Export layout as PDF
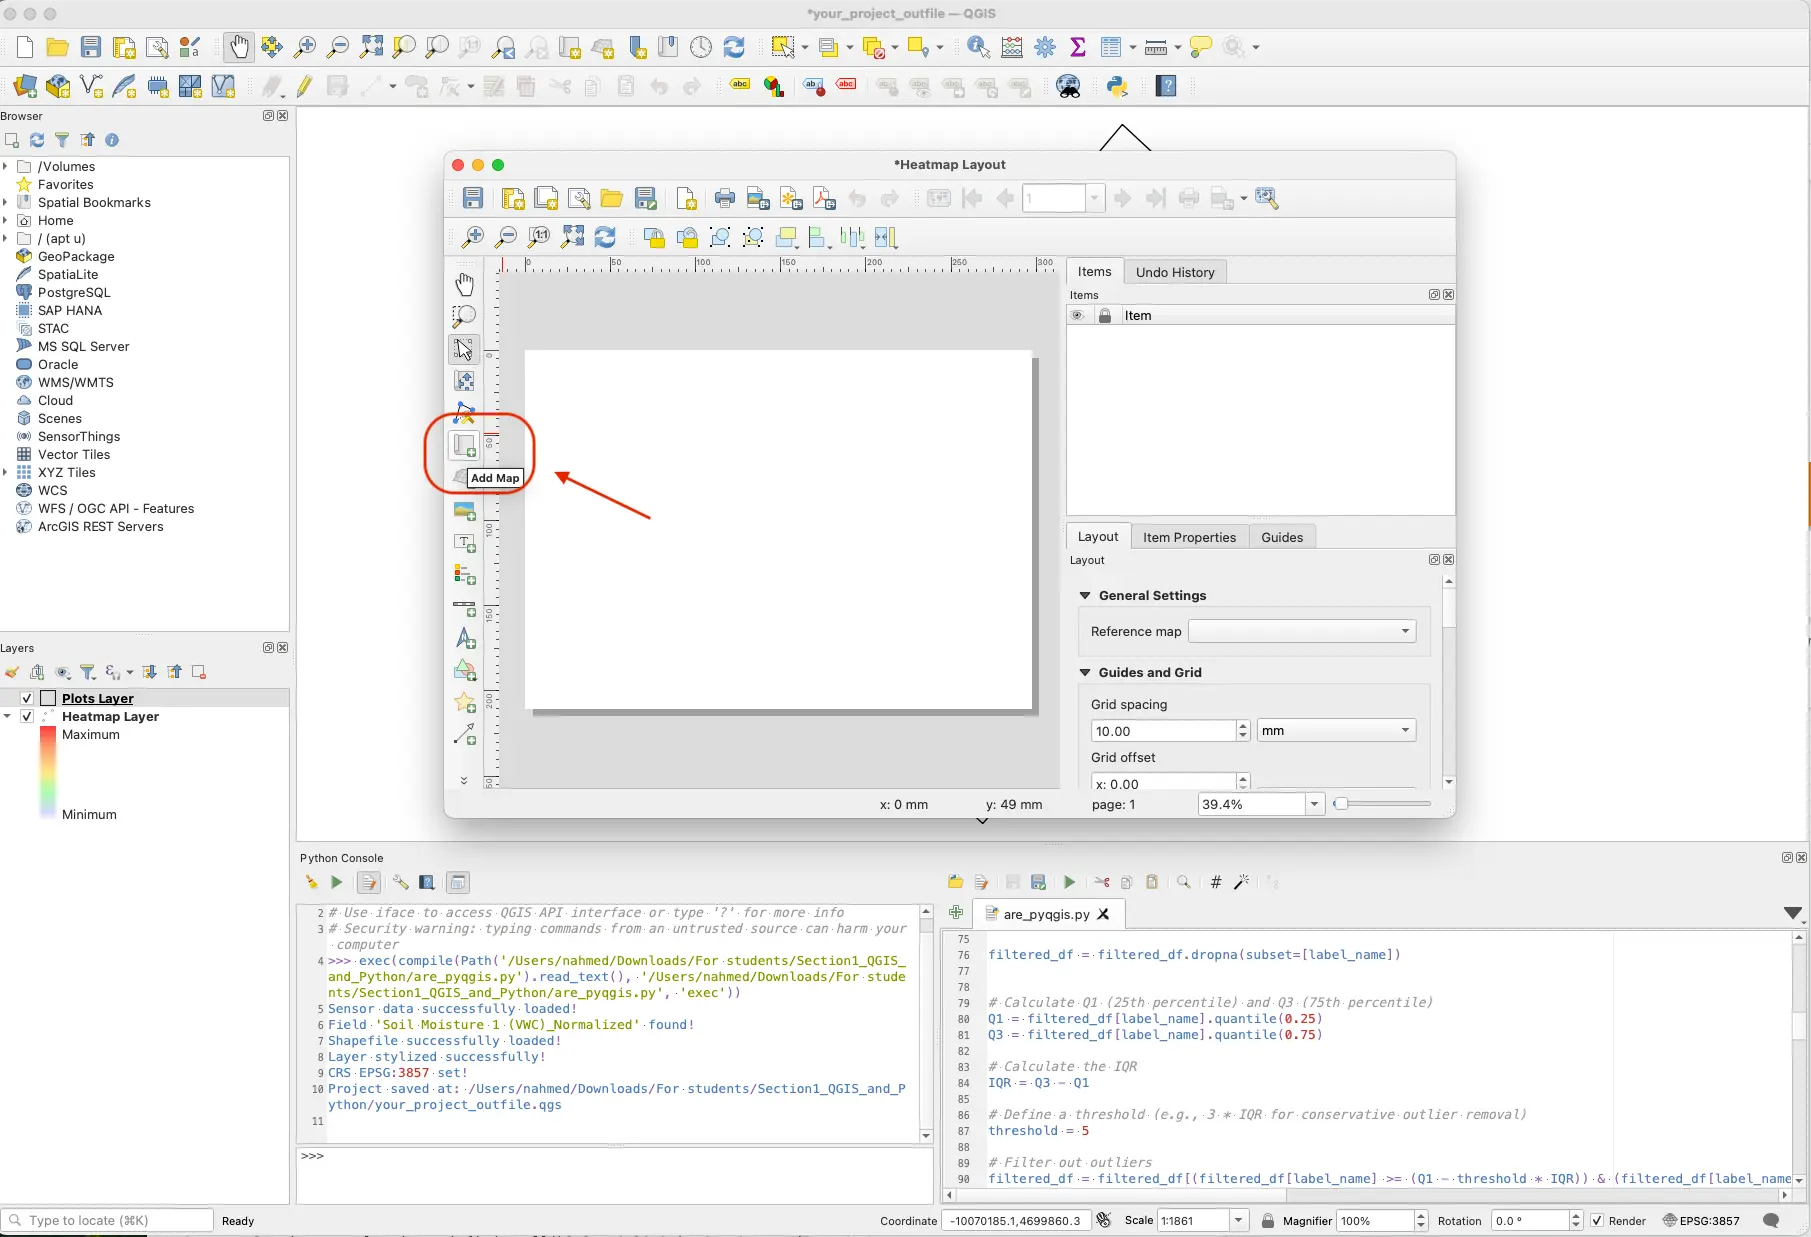Viewport: 1811px width, 1237px height. point(824,198)
